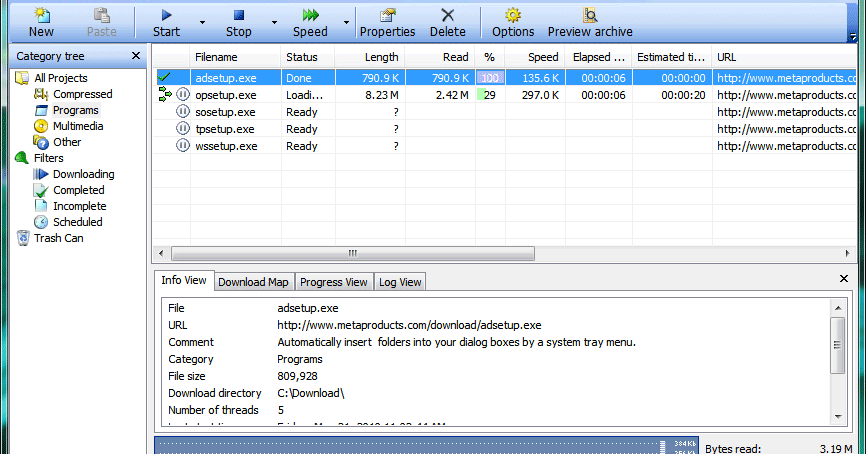Click Preview archive toolbar button
The image size is (866, 454).
[x=590, y=23]
